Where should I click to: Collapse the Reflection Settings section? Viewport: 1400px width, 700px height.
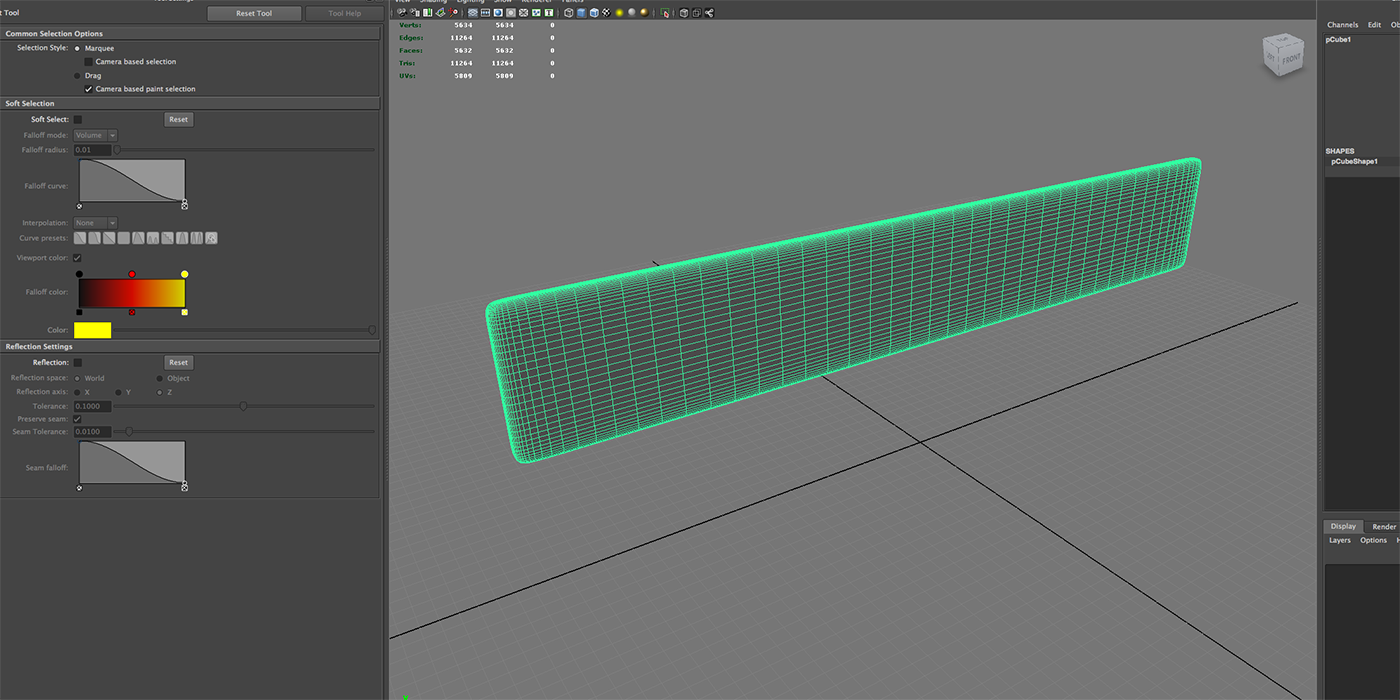coord(190,346)
